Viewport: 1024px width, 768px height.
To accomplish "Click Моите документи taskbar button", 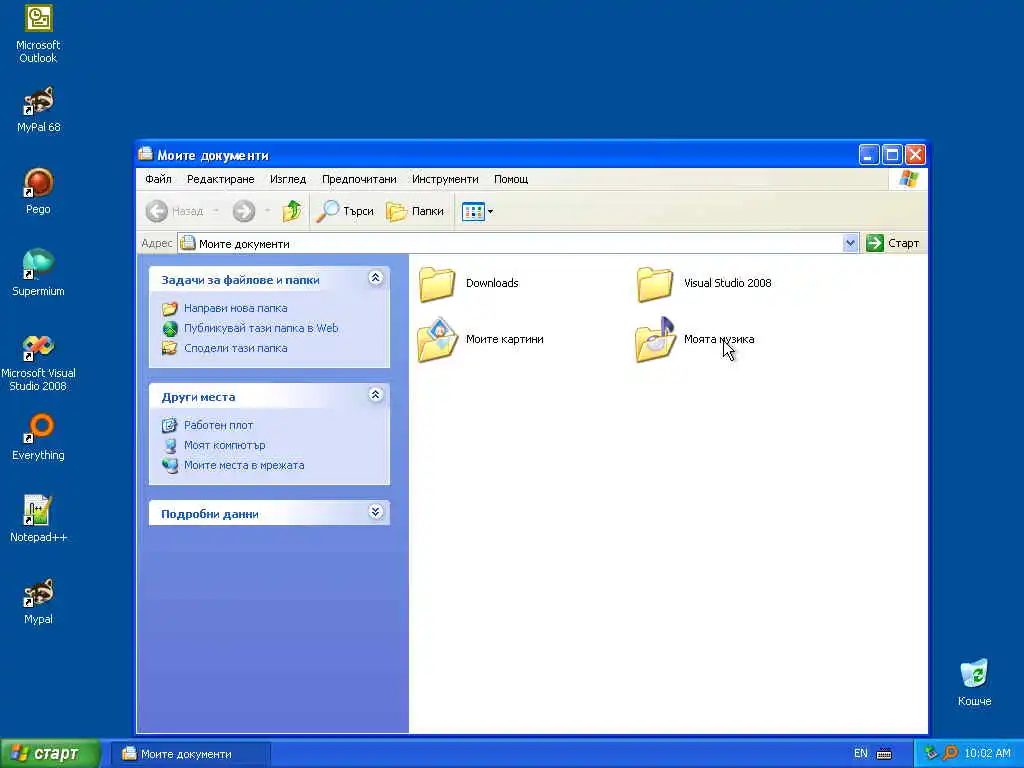I will [x=189, y=754].
